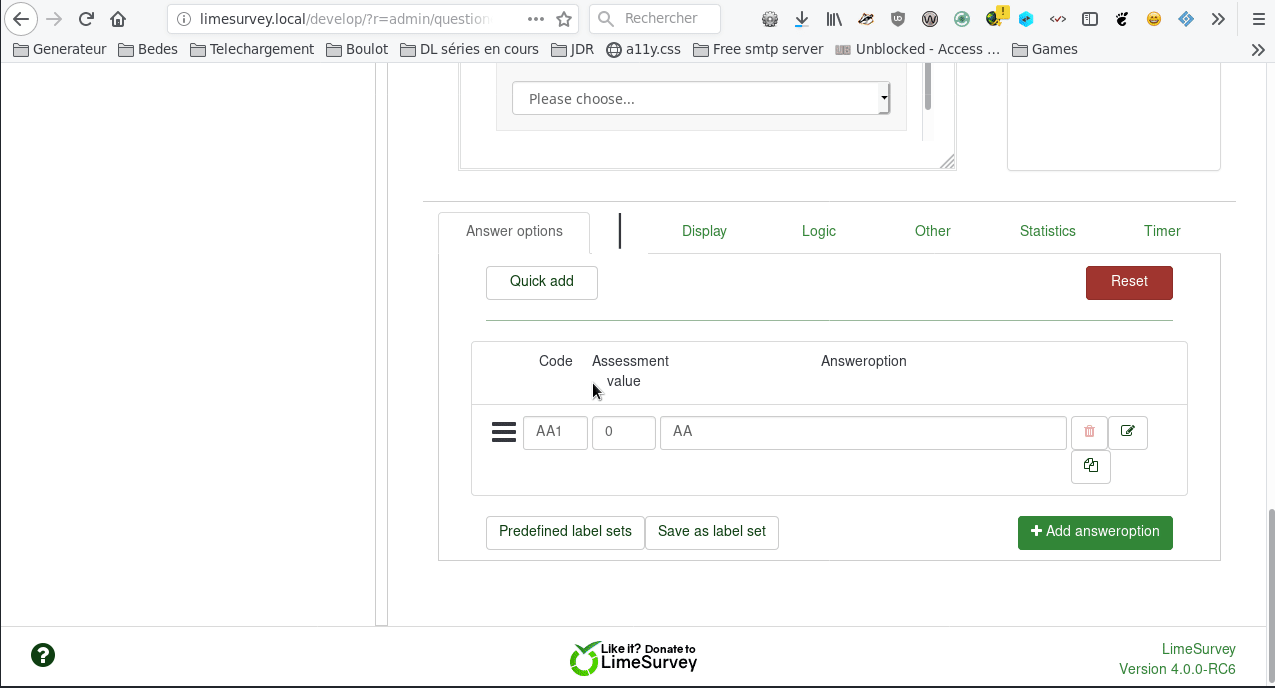Image resolution: width=1275 pixels, height=688 pixels.
Task: Click the browser reload icon
Action: click(x=86, y=19)
